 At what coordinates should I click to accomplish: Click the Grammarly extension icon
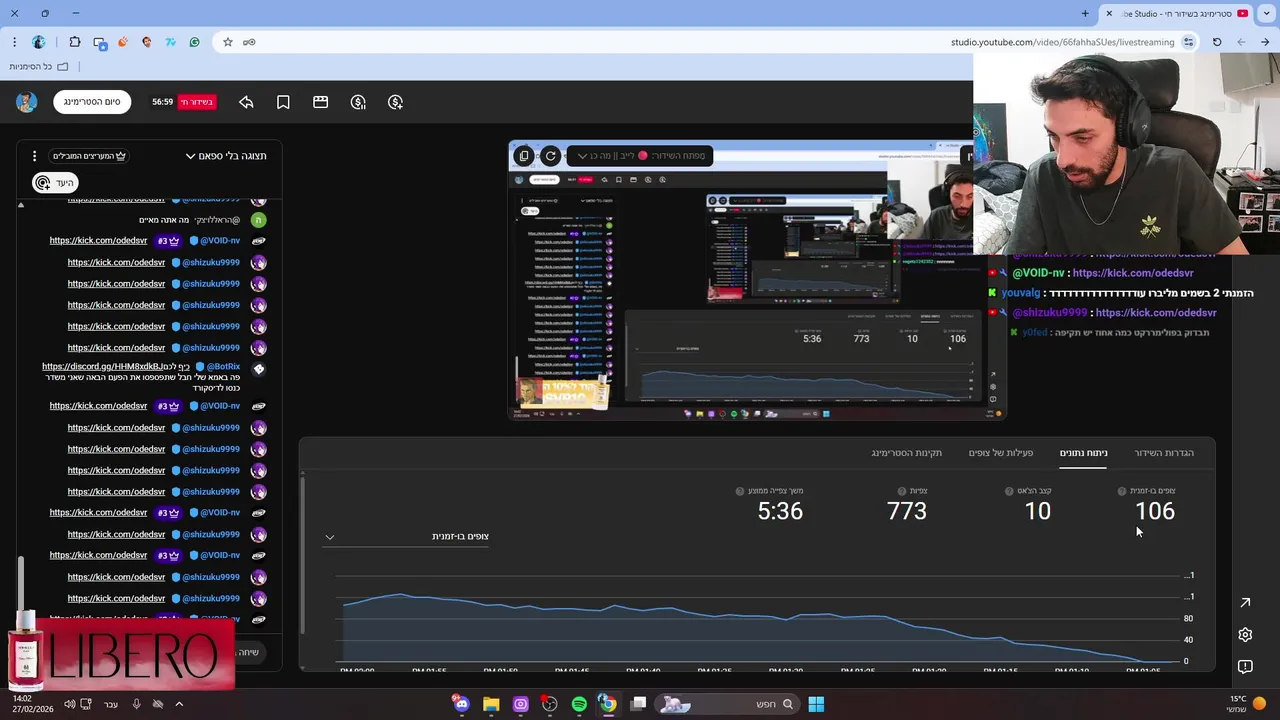pos(194,42)
